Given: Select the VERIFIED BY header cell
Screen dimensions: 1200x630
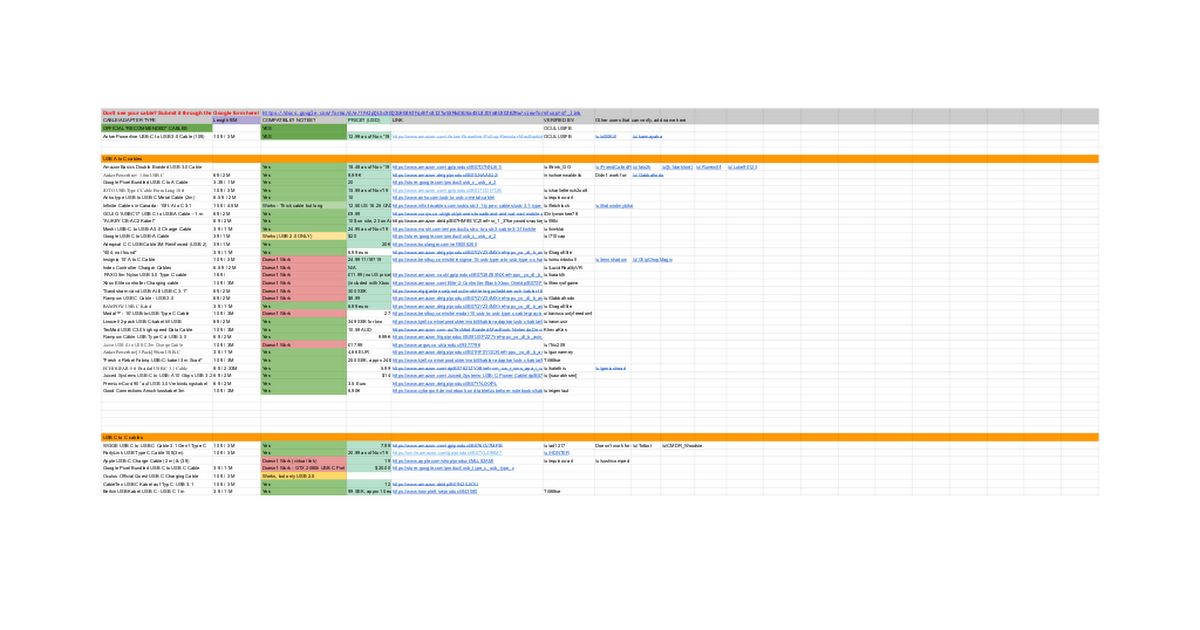Looking at the screenshot, I should pos(567,120).
